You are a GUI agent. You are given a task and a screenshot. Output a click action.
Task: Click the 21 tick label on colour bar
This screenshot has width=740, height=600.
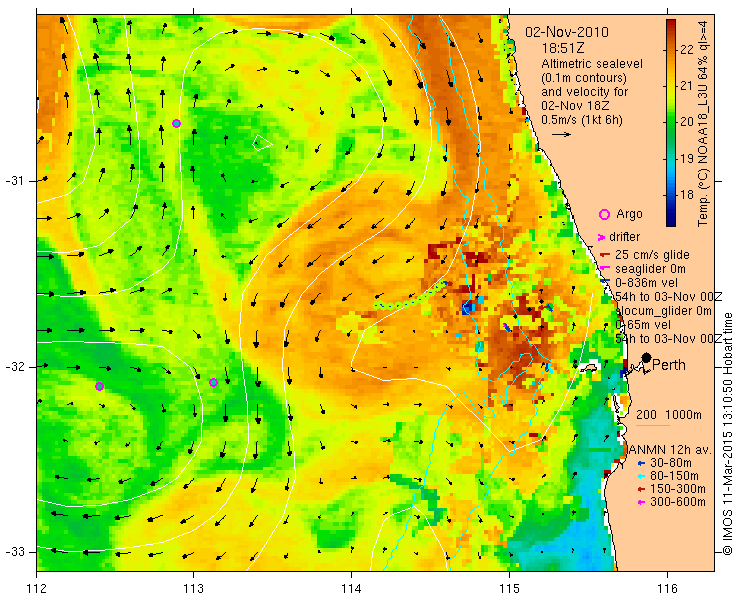(687, 85)
